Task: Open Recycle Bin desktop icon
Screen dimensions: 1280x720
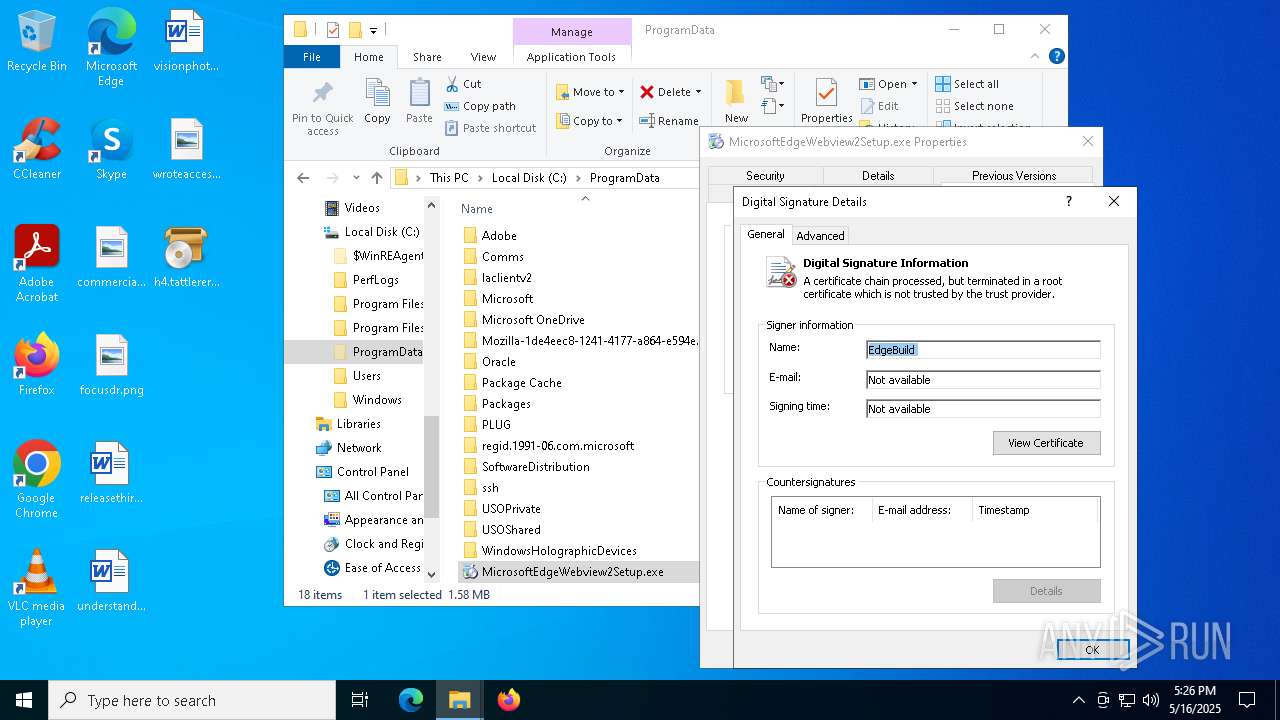Action: (x=37, y=42)
